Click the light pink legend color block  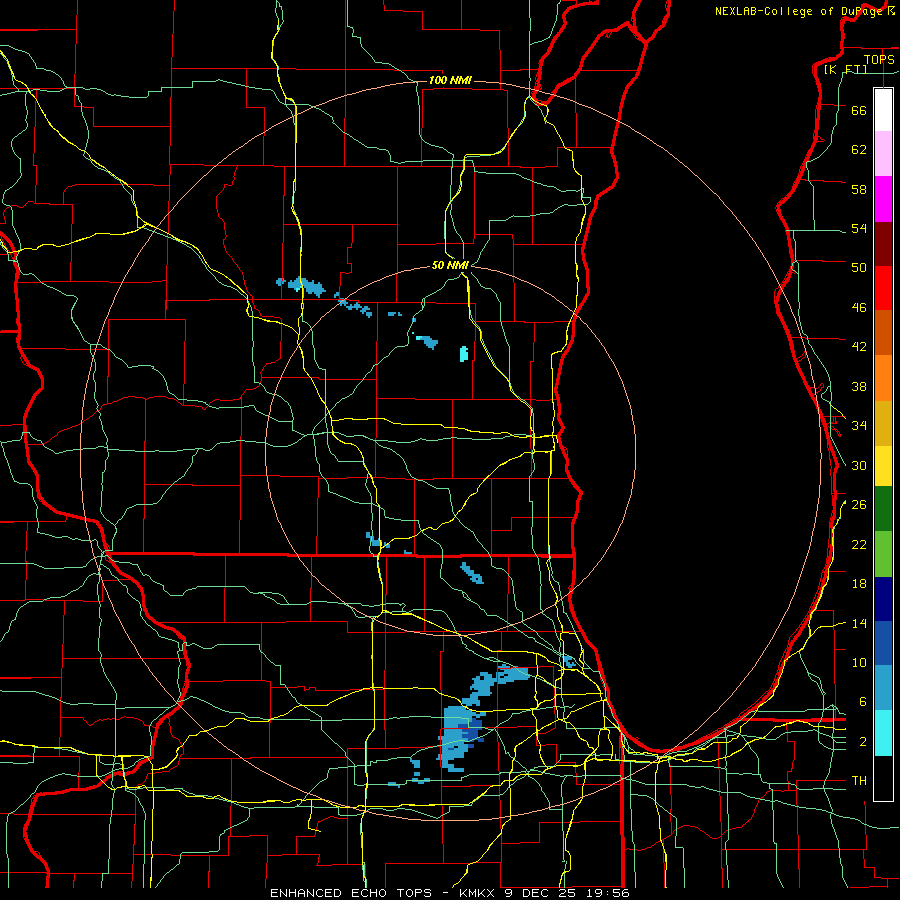click(x=883, y=154)
